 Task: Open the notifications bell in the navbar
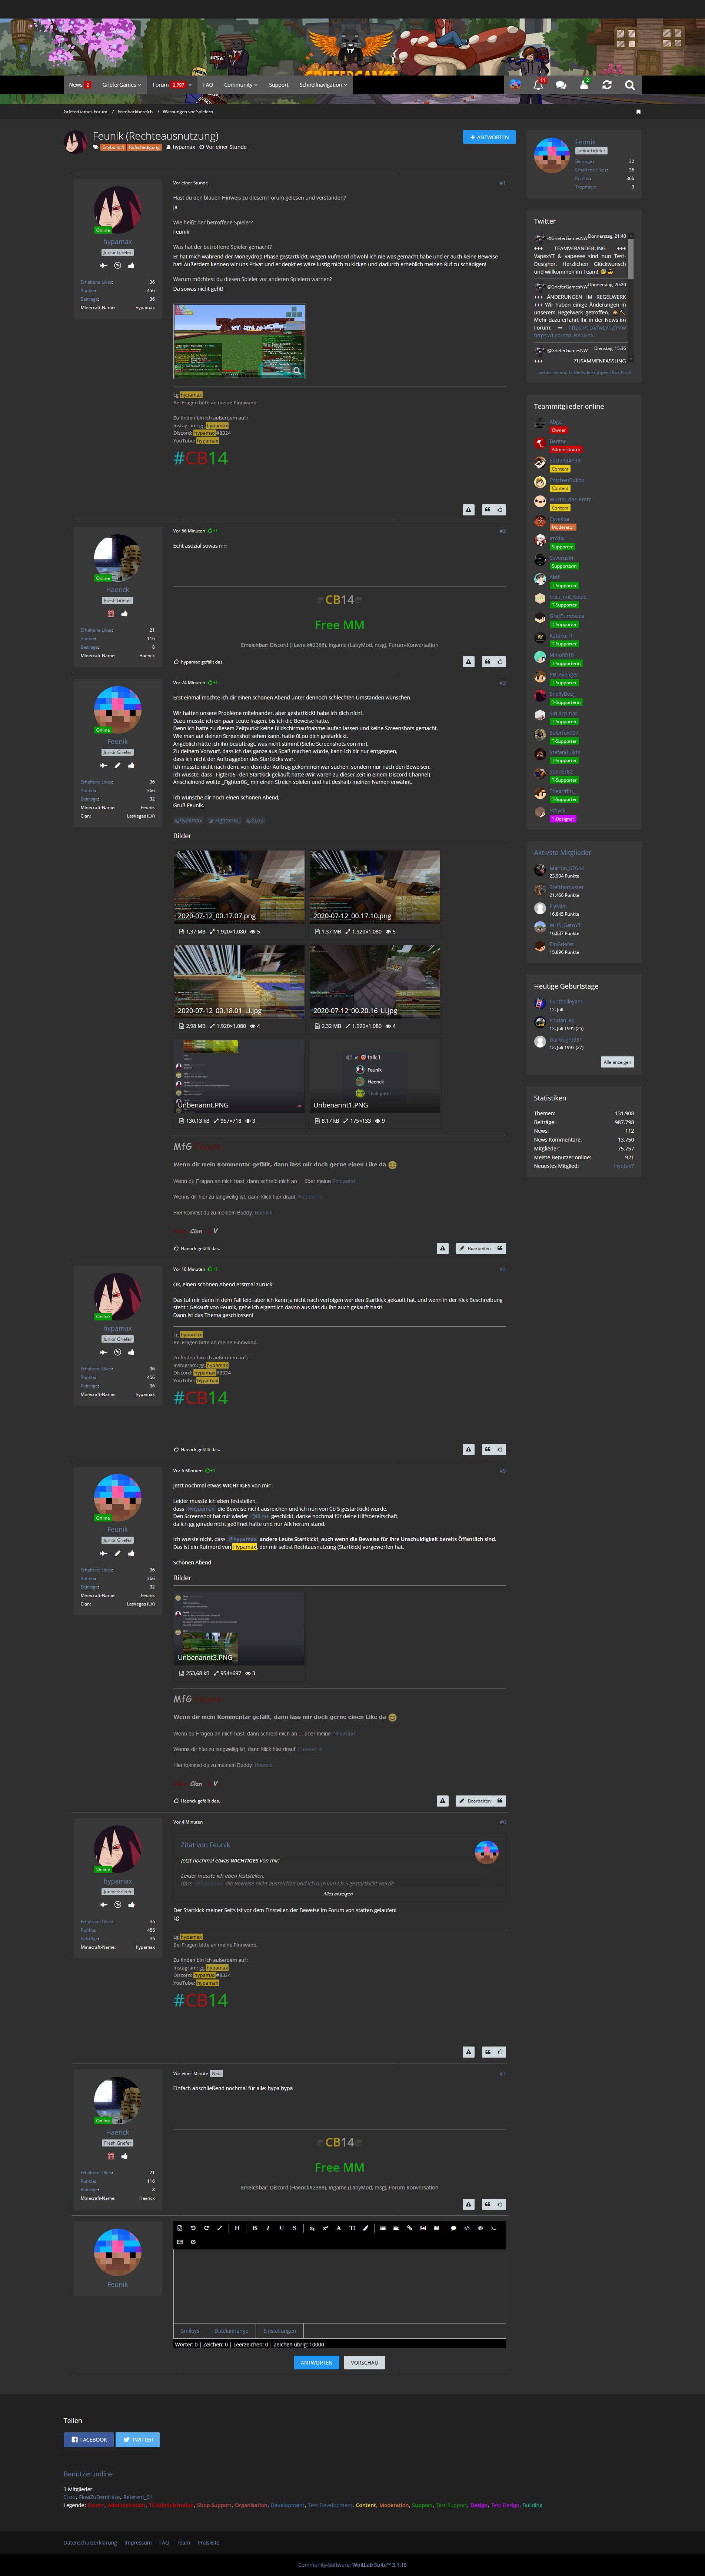538,85
